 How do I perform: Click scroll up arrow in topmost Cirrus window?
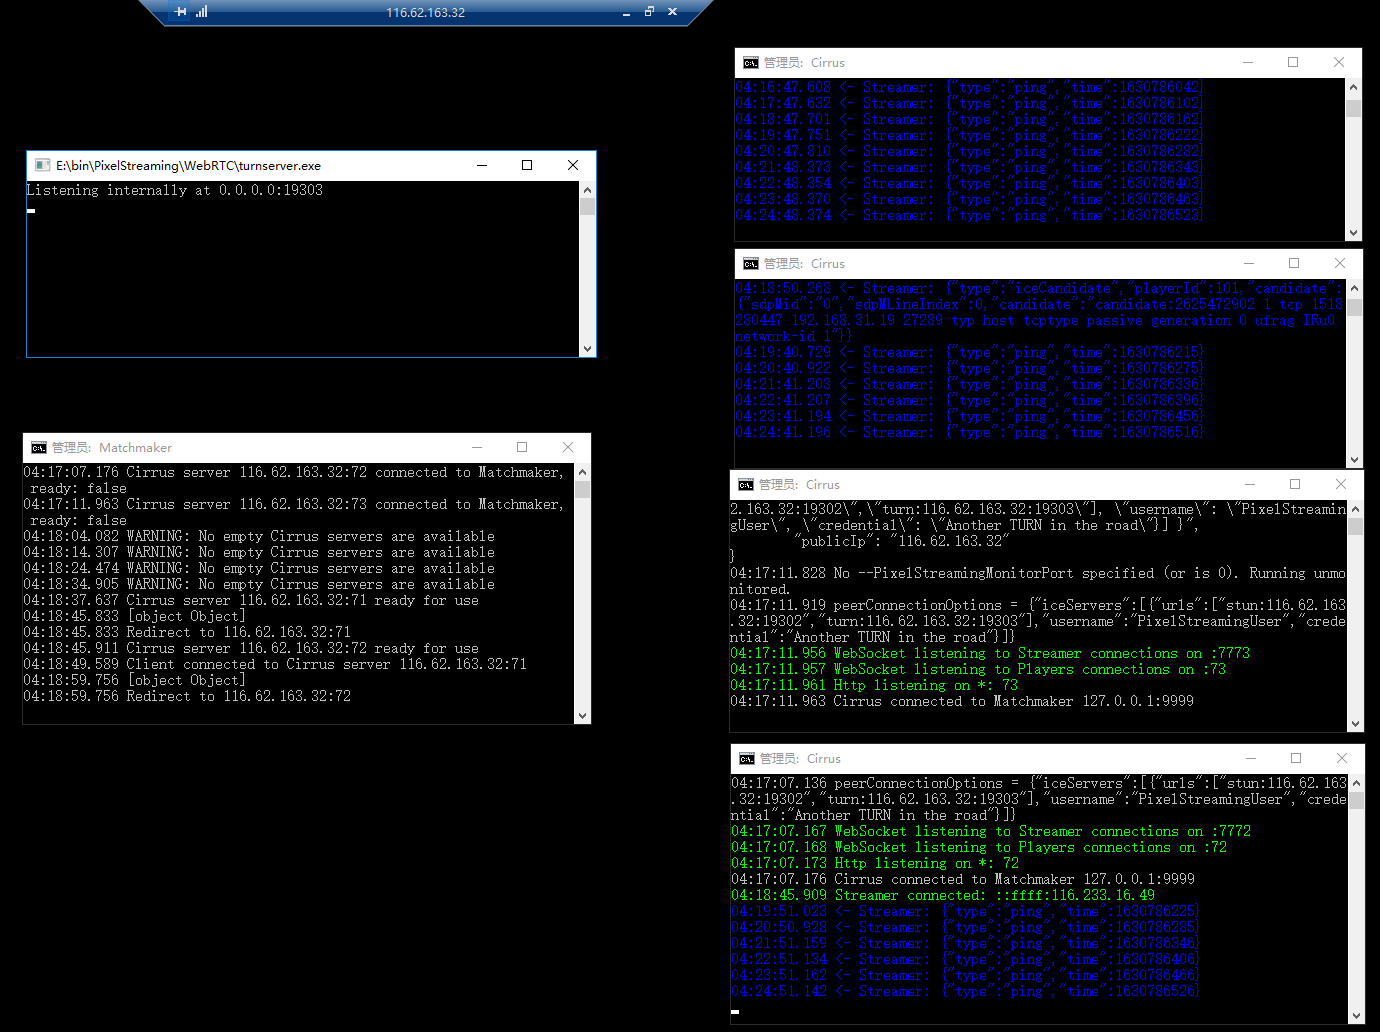[x=1353, y=87]
